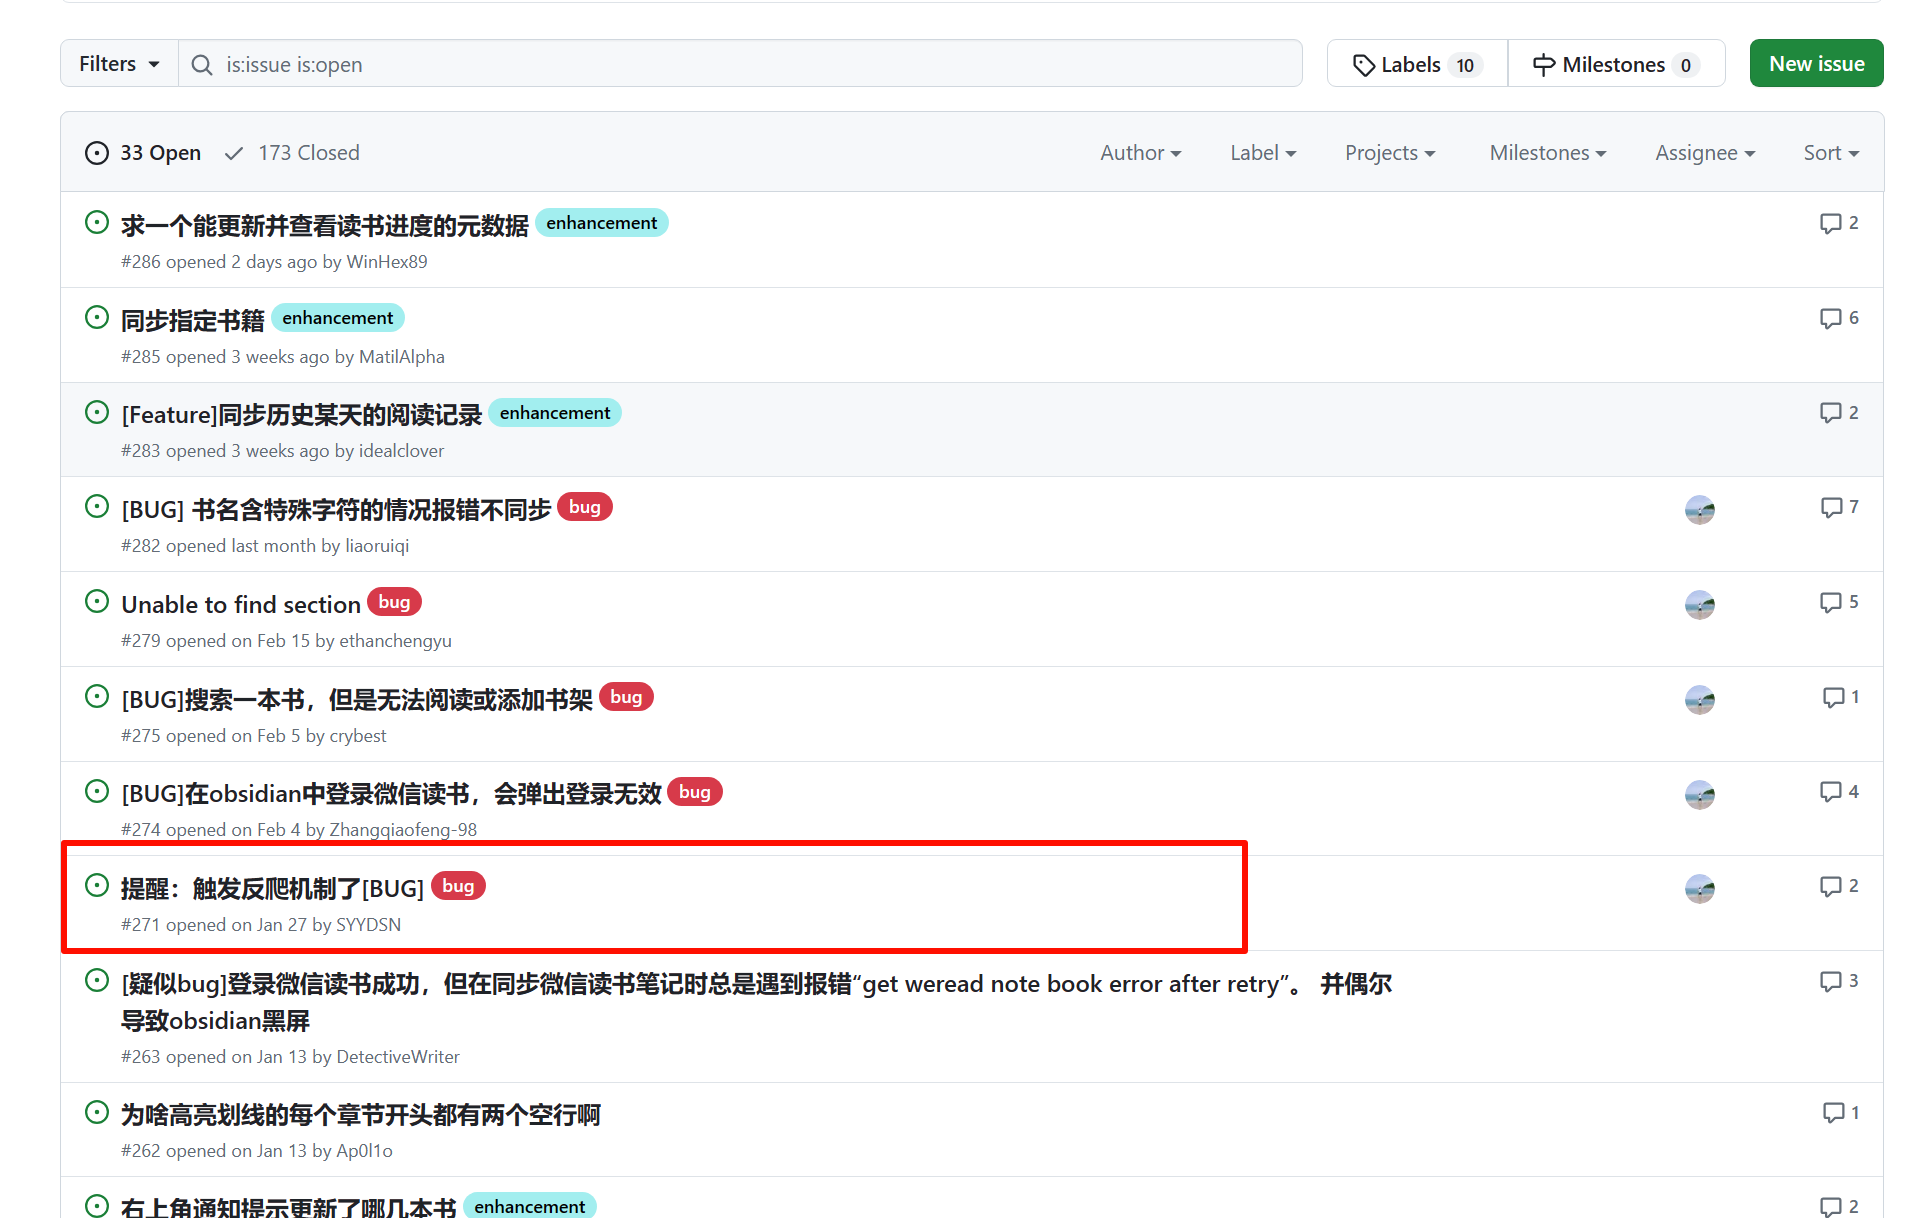Select the 33 Open issues tab
This screenshot has width=1922, height=1218.
144,153
